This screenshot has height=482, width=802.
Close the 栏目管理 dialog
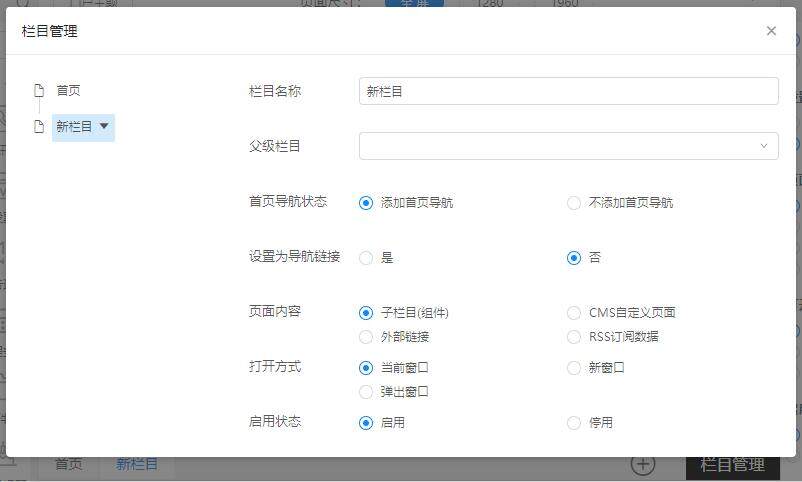coord(771,31)
